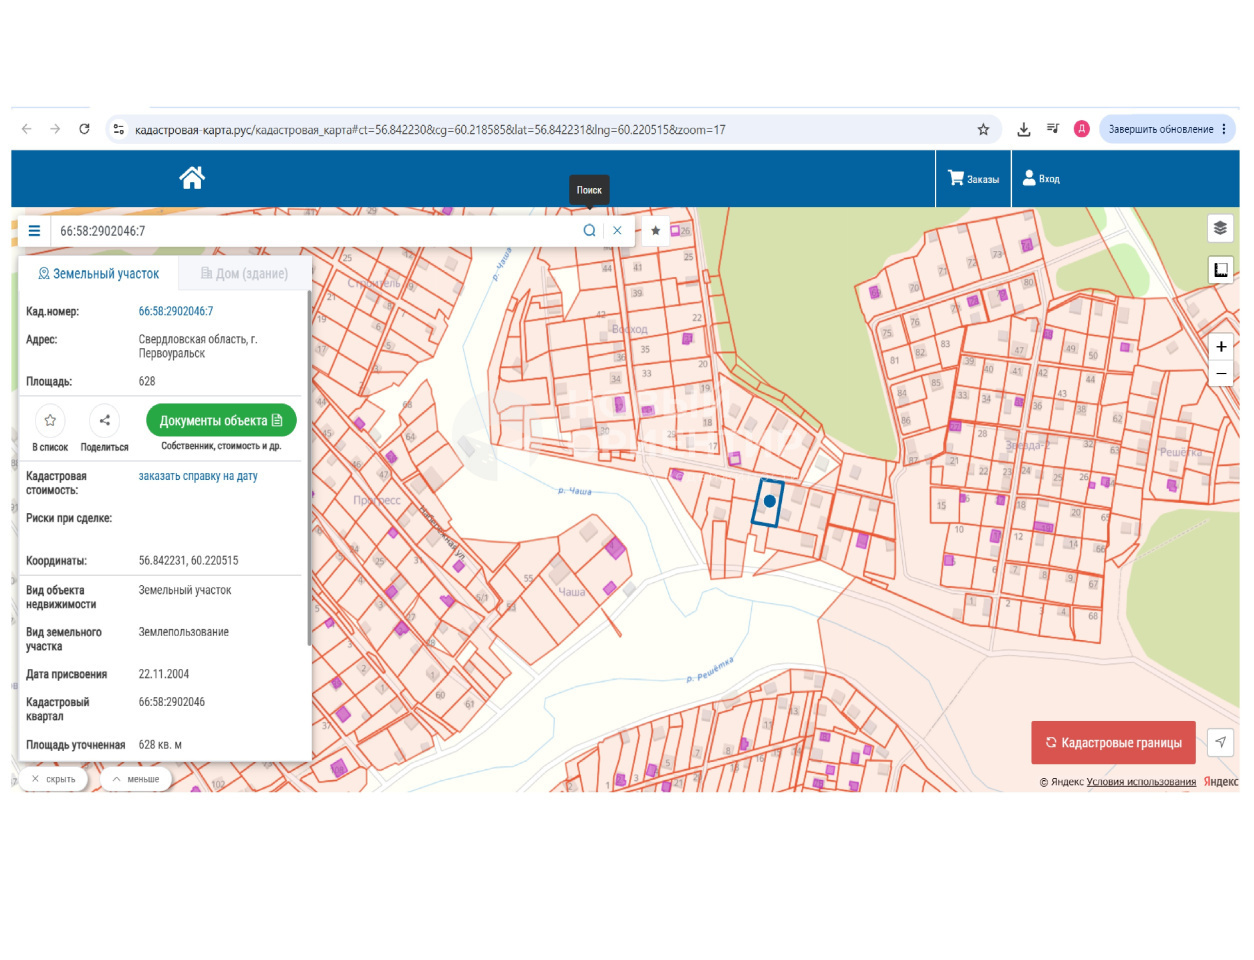Collapse details with меньше button
The width and height of the screenshot is (1254, 960).
136,779
